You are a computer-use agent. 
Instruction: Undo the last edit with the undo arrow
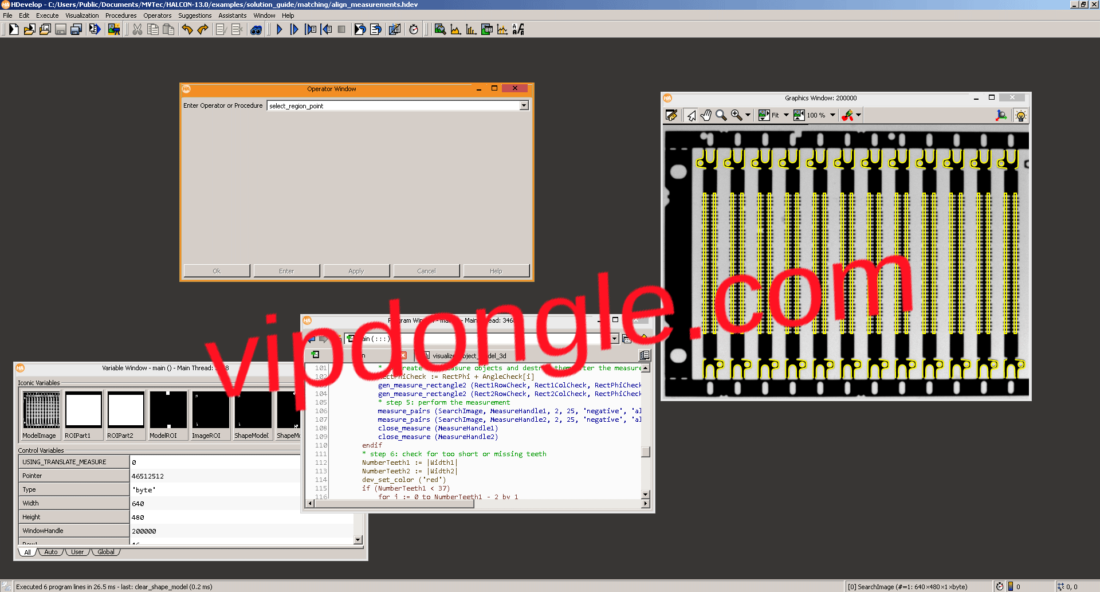click(x=186, y=29)
